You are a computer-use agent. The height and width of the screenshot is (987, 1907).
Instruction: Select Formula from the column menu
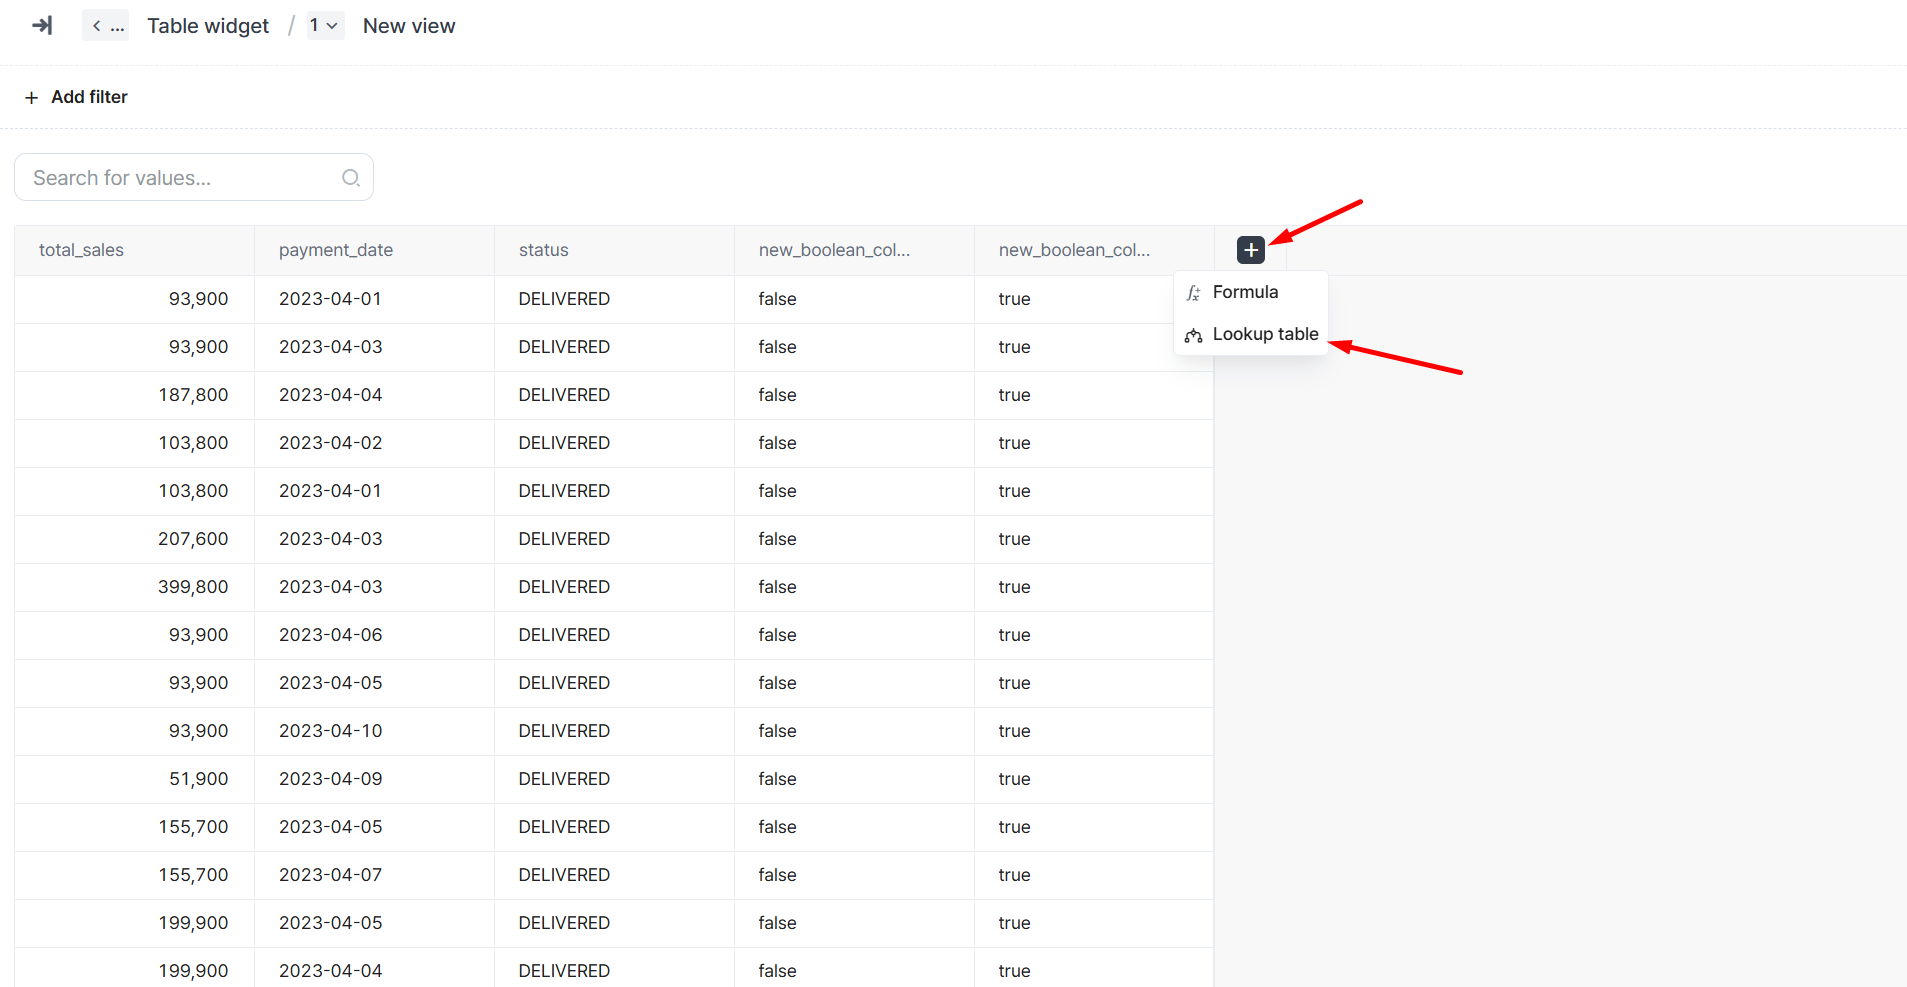pos(1245,292)
